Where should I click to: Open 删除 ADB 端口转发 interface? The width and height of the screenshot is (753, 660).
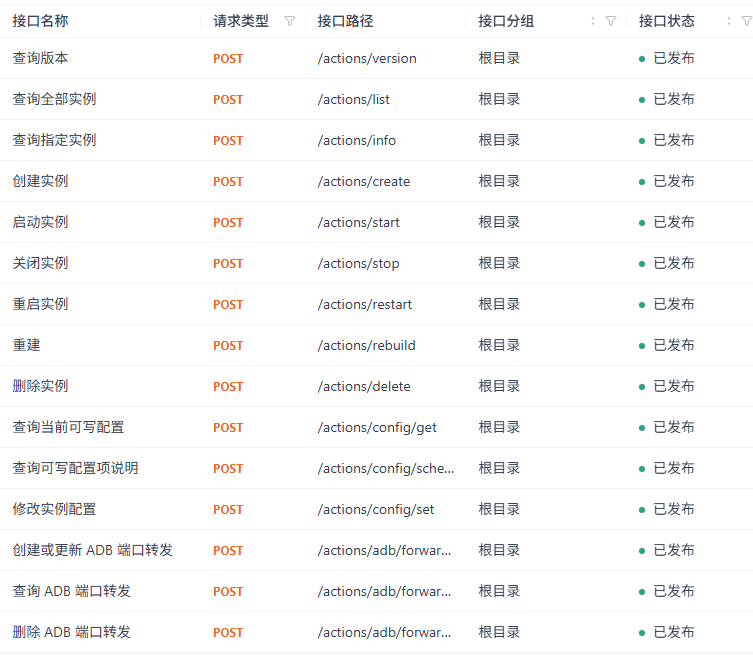coord(72,632)
